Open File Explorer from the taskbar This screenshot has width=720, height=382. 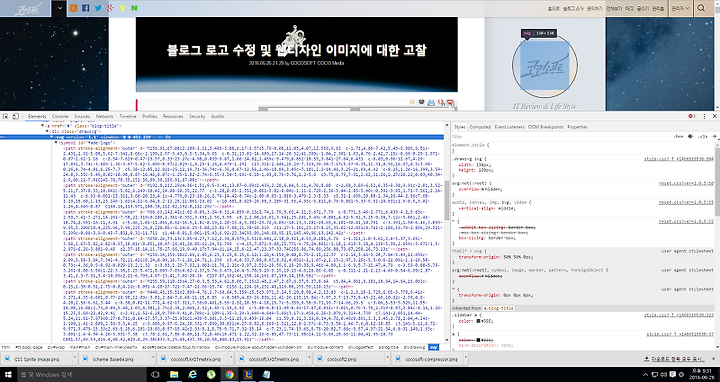[174, 375]
